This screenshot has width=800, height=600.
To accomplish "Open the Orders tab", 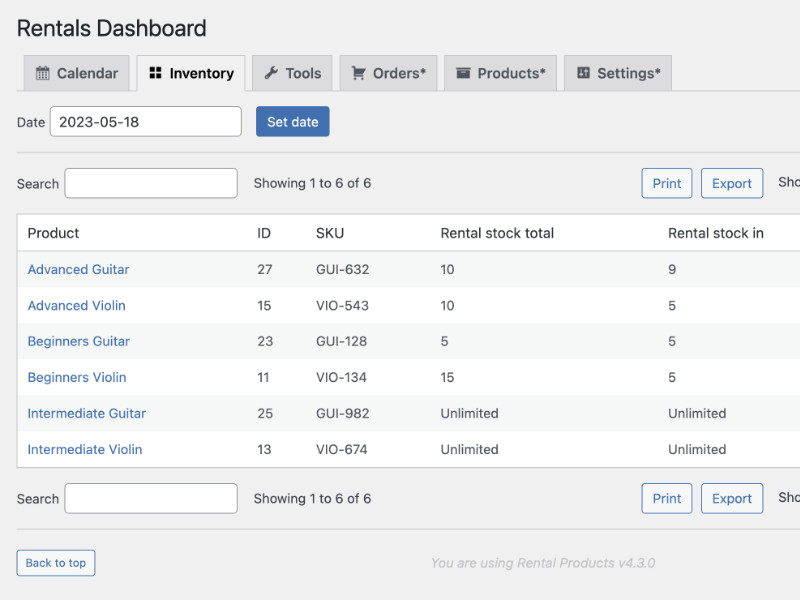I will (x=389, y=73).
